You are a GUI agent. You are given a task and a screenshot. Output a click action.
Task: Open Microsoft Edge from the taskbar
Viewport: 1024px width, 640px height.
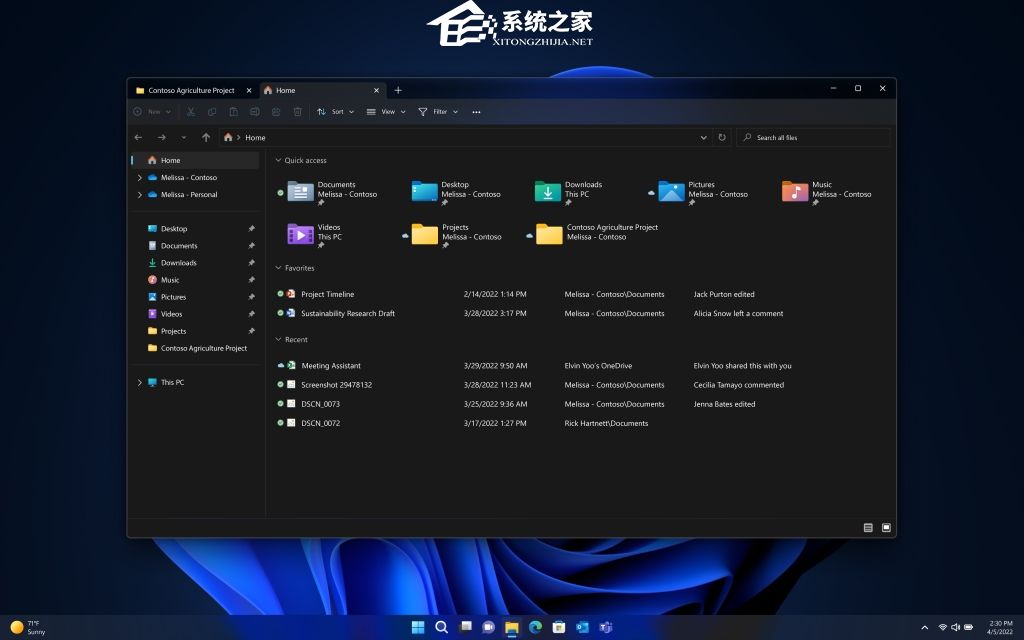pos(535,627)
